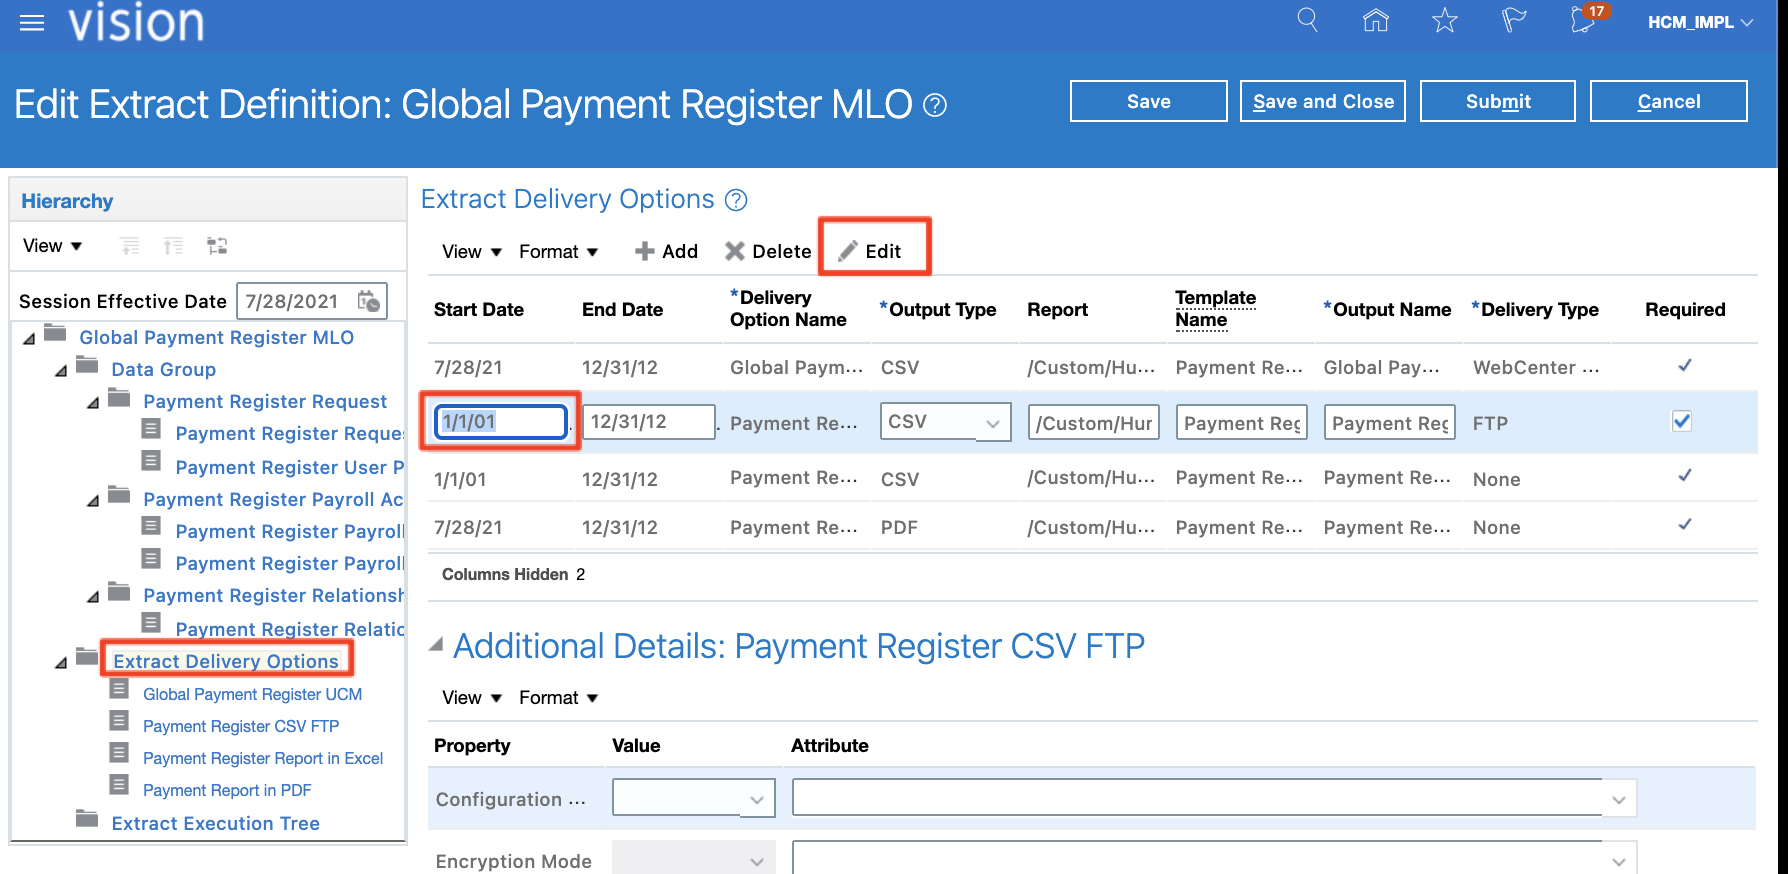Image resolution: width=1788 pixels, height=874 pixels.
Task: Click second hierarchy toolbar collapse icon
Action: click(173, 246)
